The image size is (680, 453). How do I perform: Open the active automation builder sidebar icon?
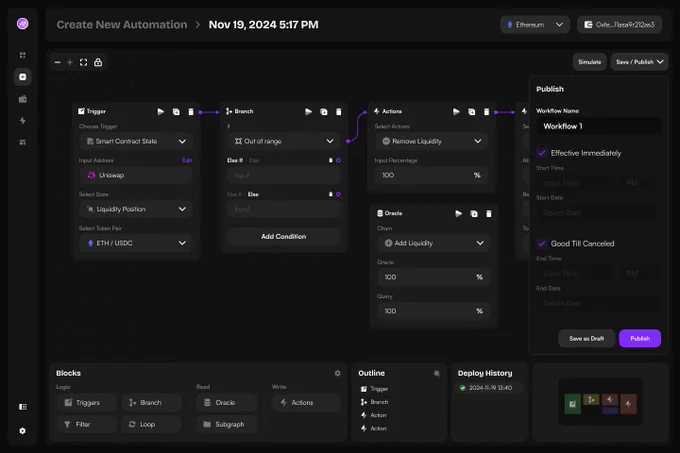click(x=23, y=77)
